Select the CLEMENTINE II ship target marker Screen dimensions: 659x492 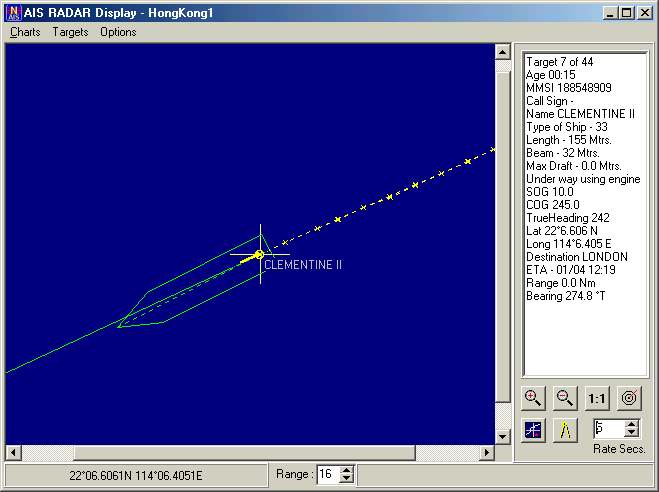(x=259, y=254)
